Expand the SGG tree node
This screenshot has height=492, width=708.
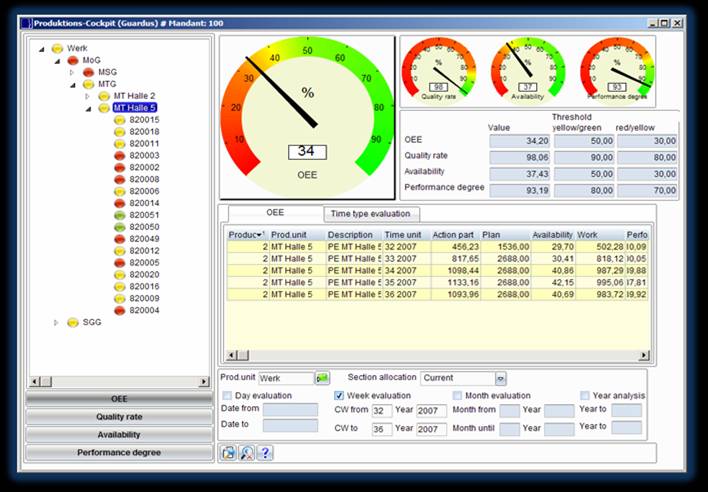[56, 322]
